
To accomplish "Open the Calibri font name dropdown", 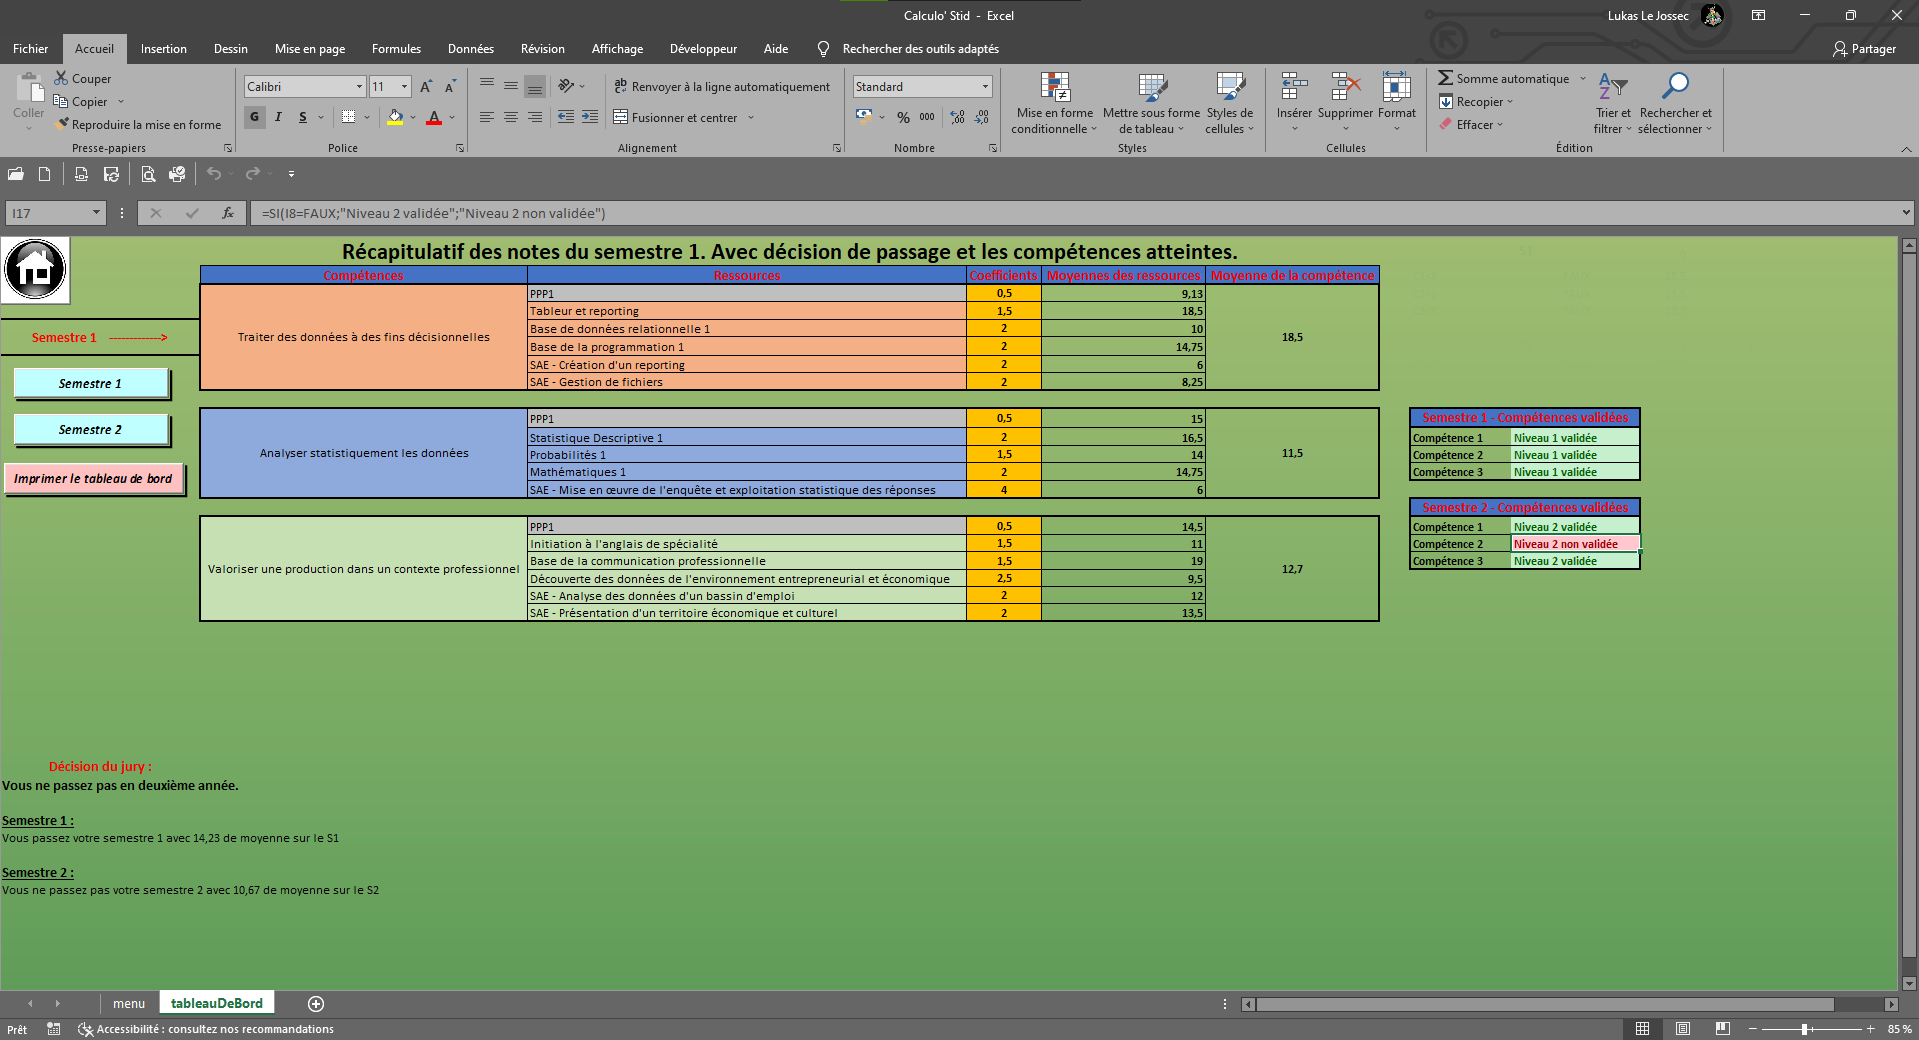I will pos(359,87).
